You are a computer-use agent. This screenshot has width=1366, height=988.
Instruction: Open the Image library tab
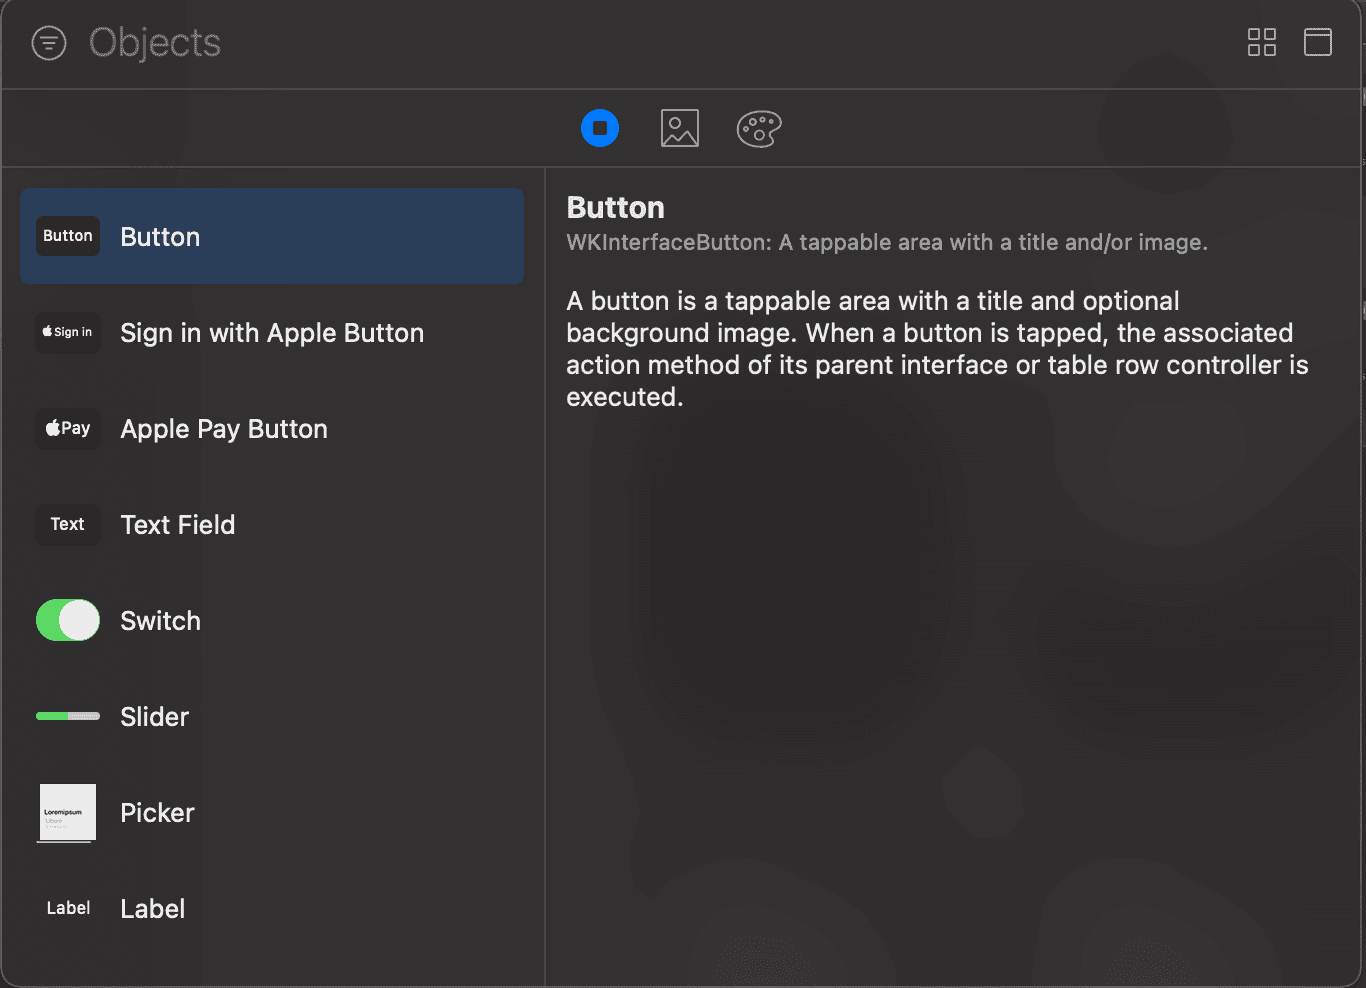pos(680,128)
